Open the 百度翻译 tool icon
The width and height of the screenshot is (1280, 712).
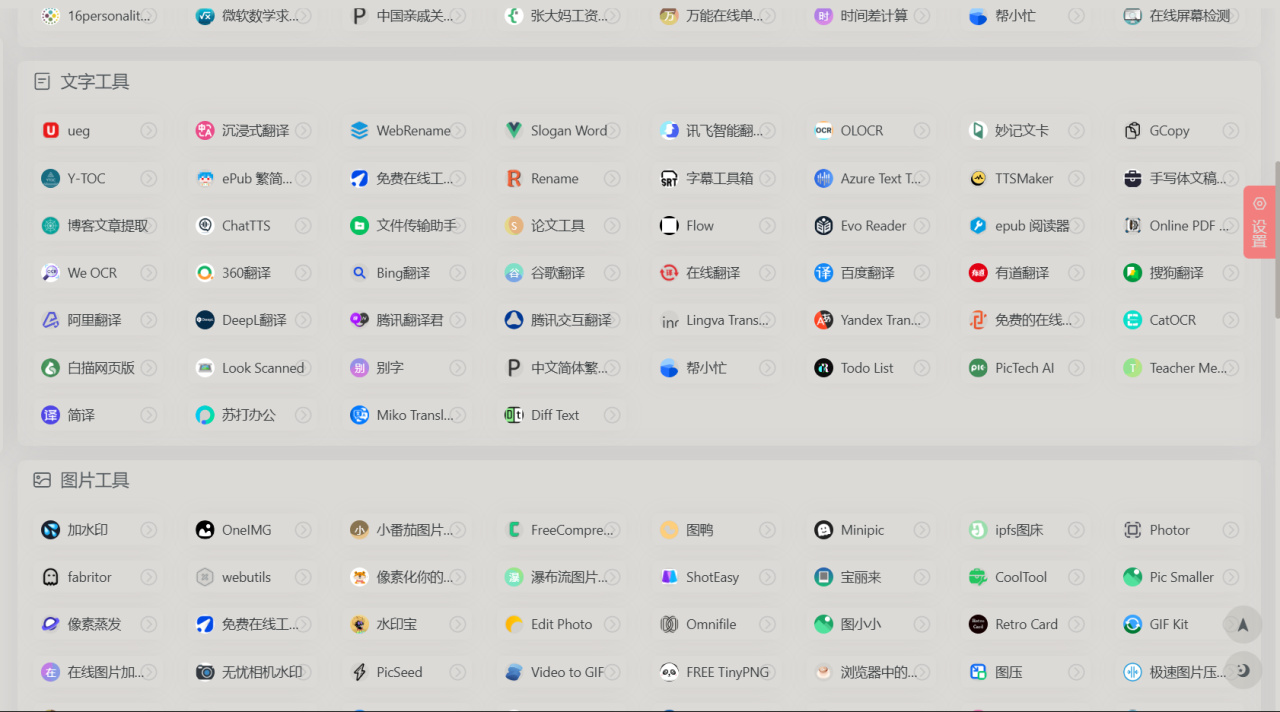click(822, 272)
